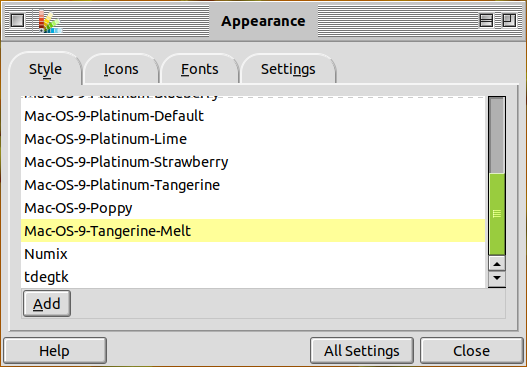Screen dimensions: 527x367
Task: Switch to the Icons tab
Action: 121,69
